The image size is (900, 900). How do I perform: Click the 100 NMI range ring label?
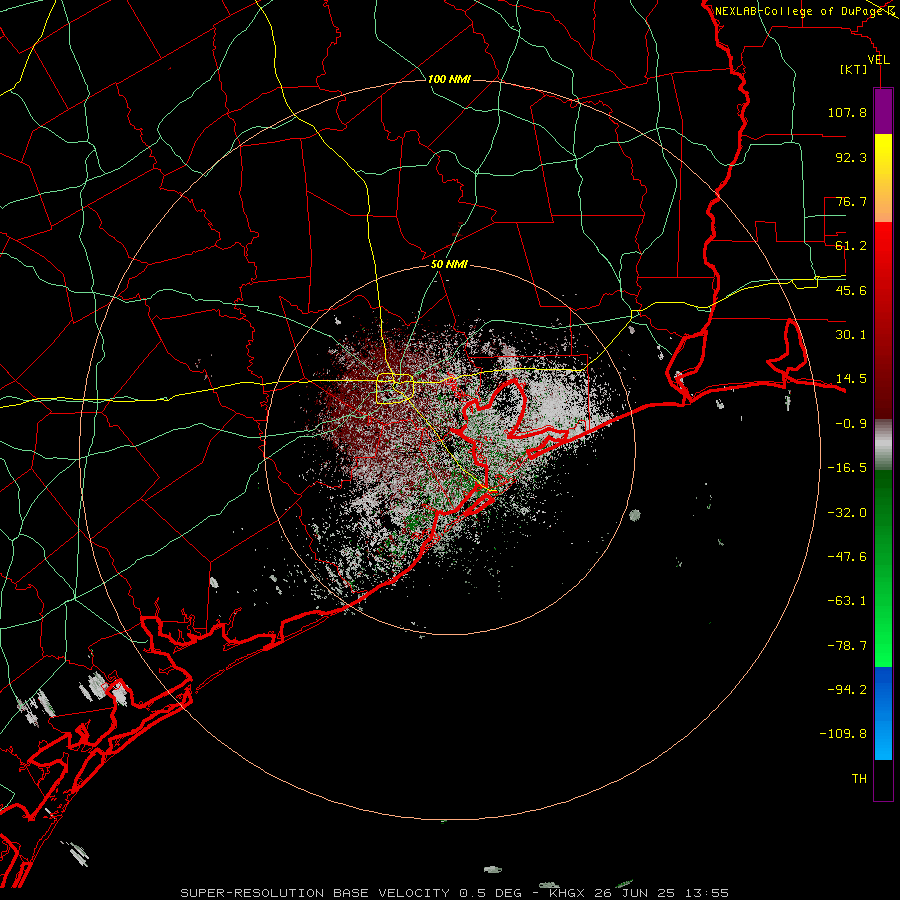pyautogui.click(x=449, y=79)
